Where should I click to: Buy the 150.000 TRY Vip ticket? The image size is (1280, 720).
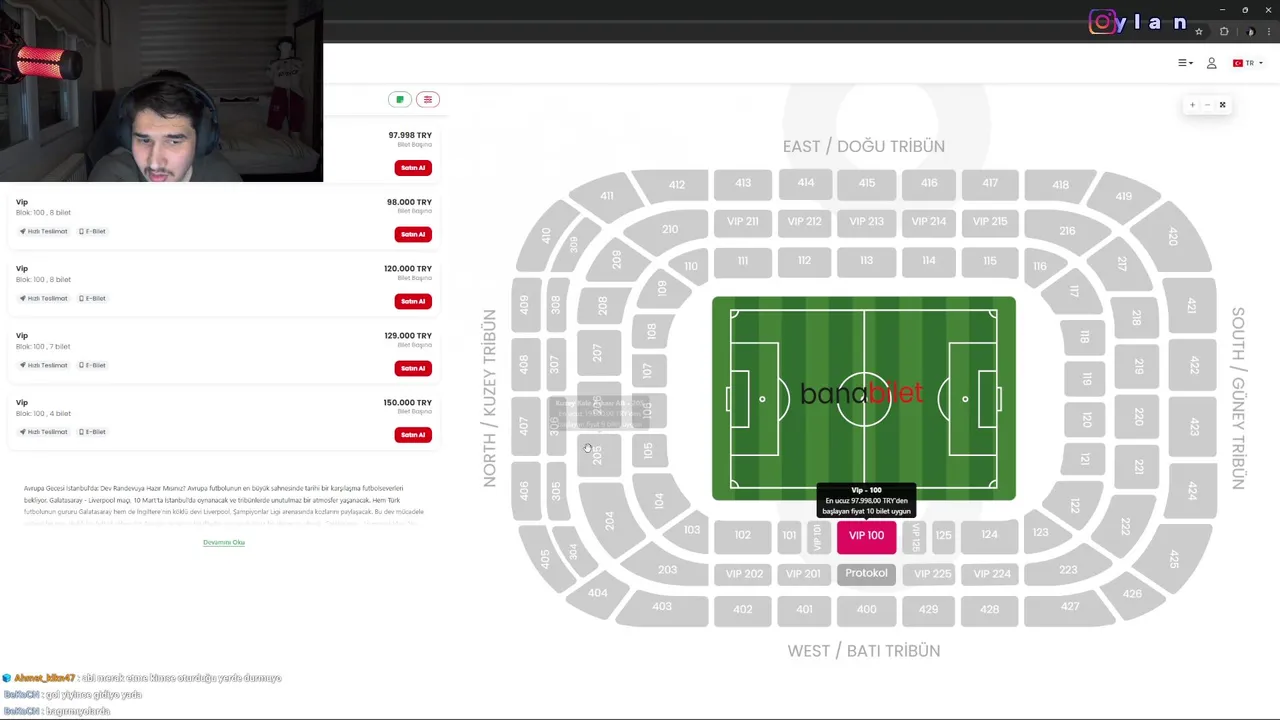pos(413,435)
